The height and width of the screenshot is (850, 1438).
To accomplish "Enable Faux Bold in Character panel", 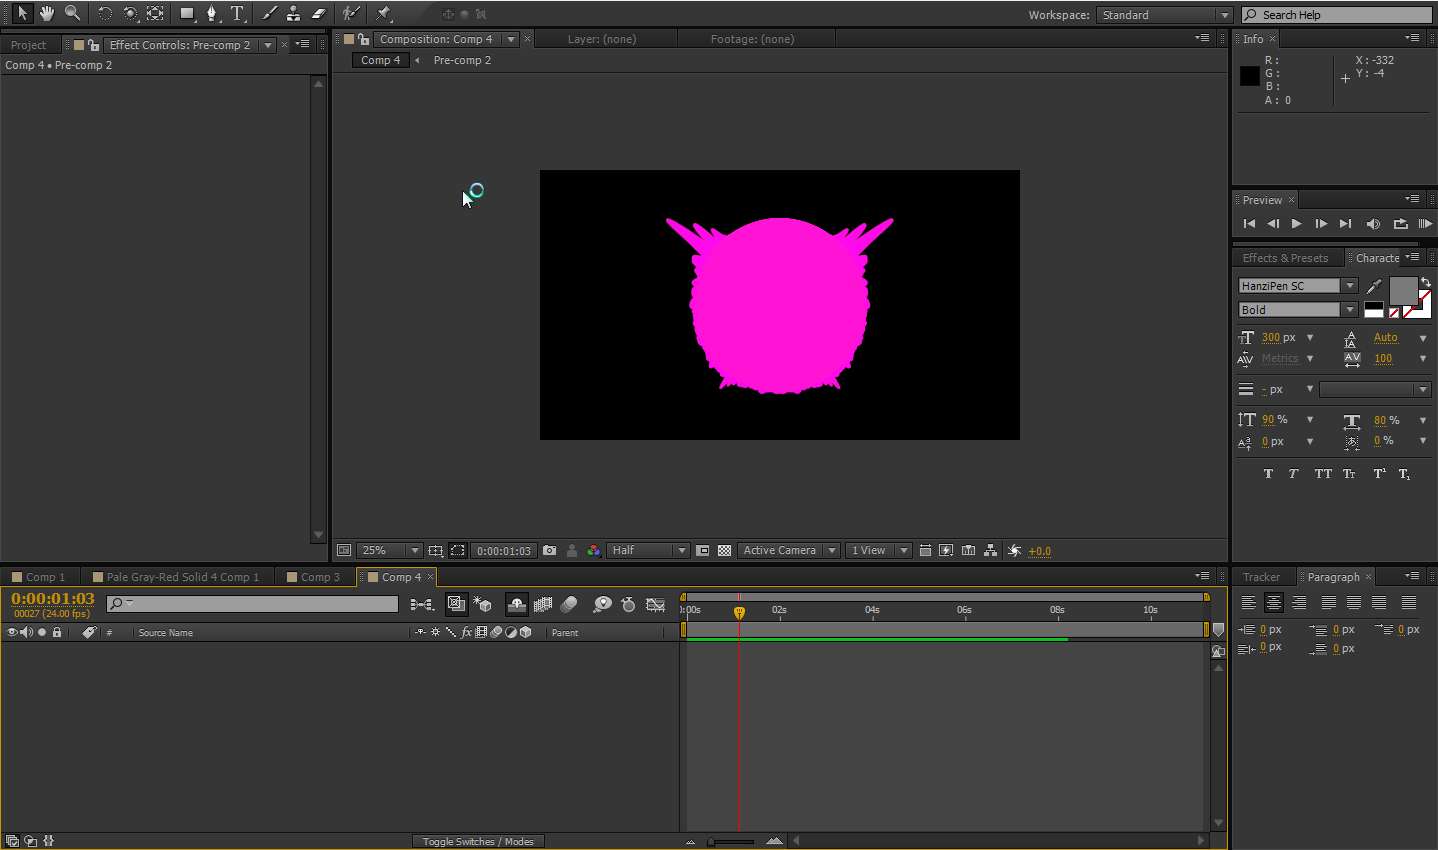I will pos(1268,474).
